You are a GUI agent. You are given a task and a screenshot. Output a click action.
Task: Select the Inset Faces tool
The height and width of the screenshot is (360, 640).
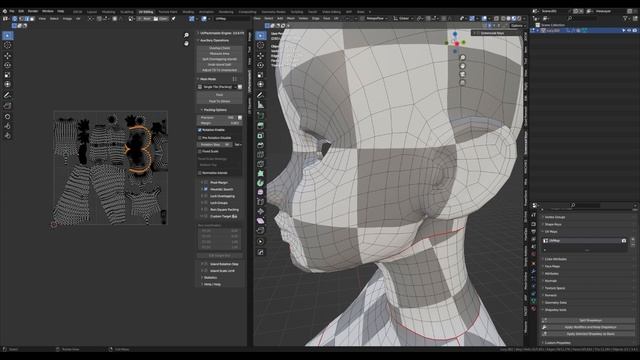click(260, 136)
